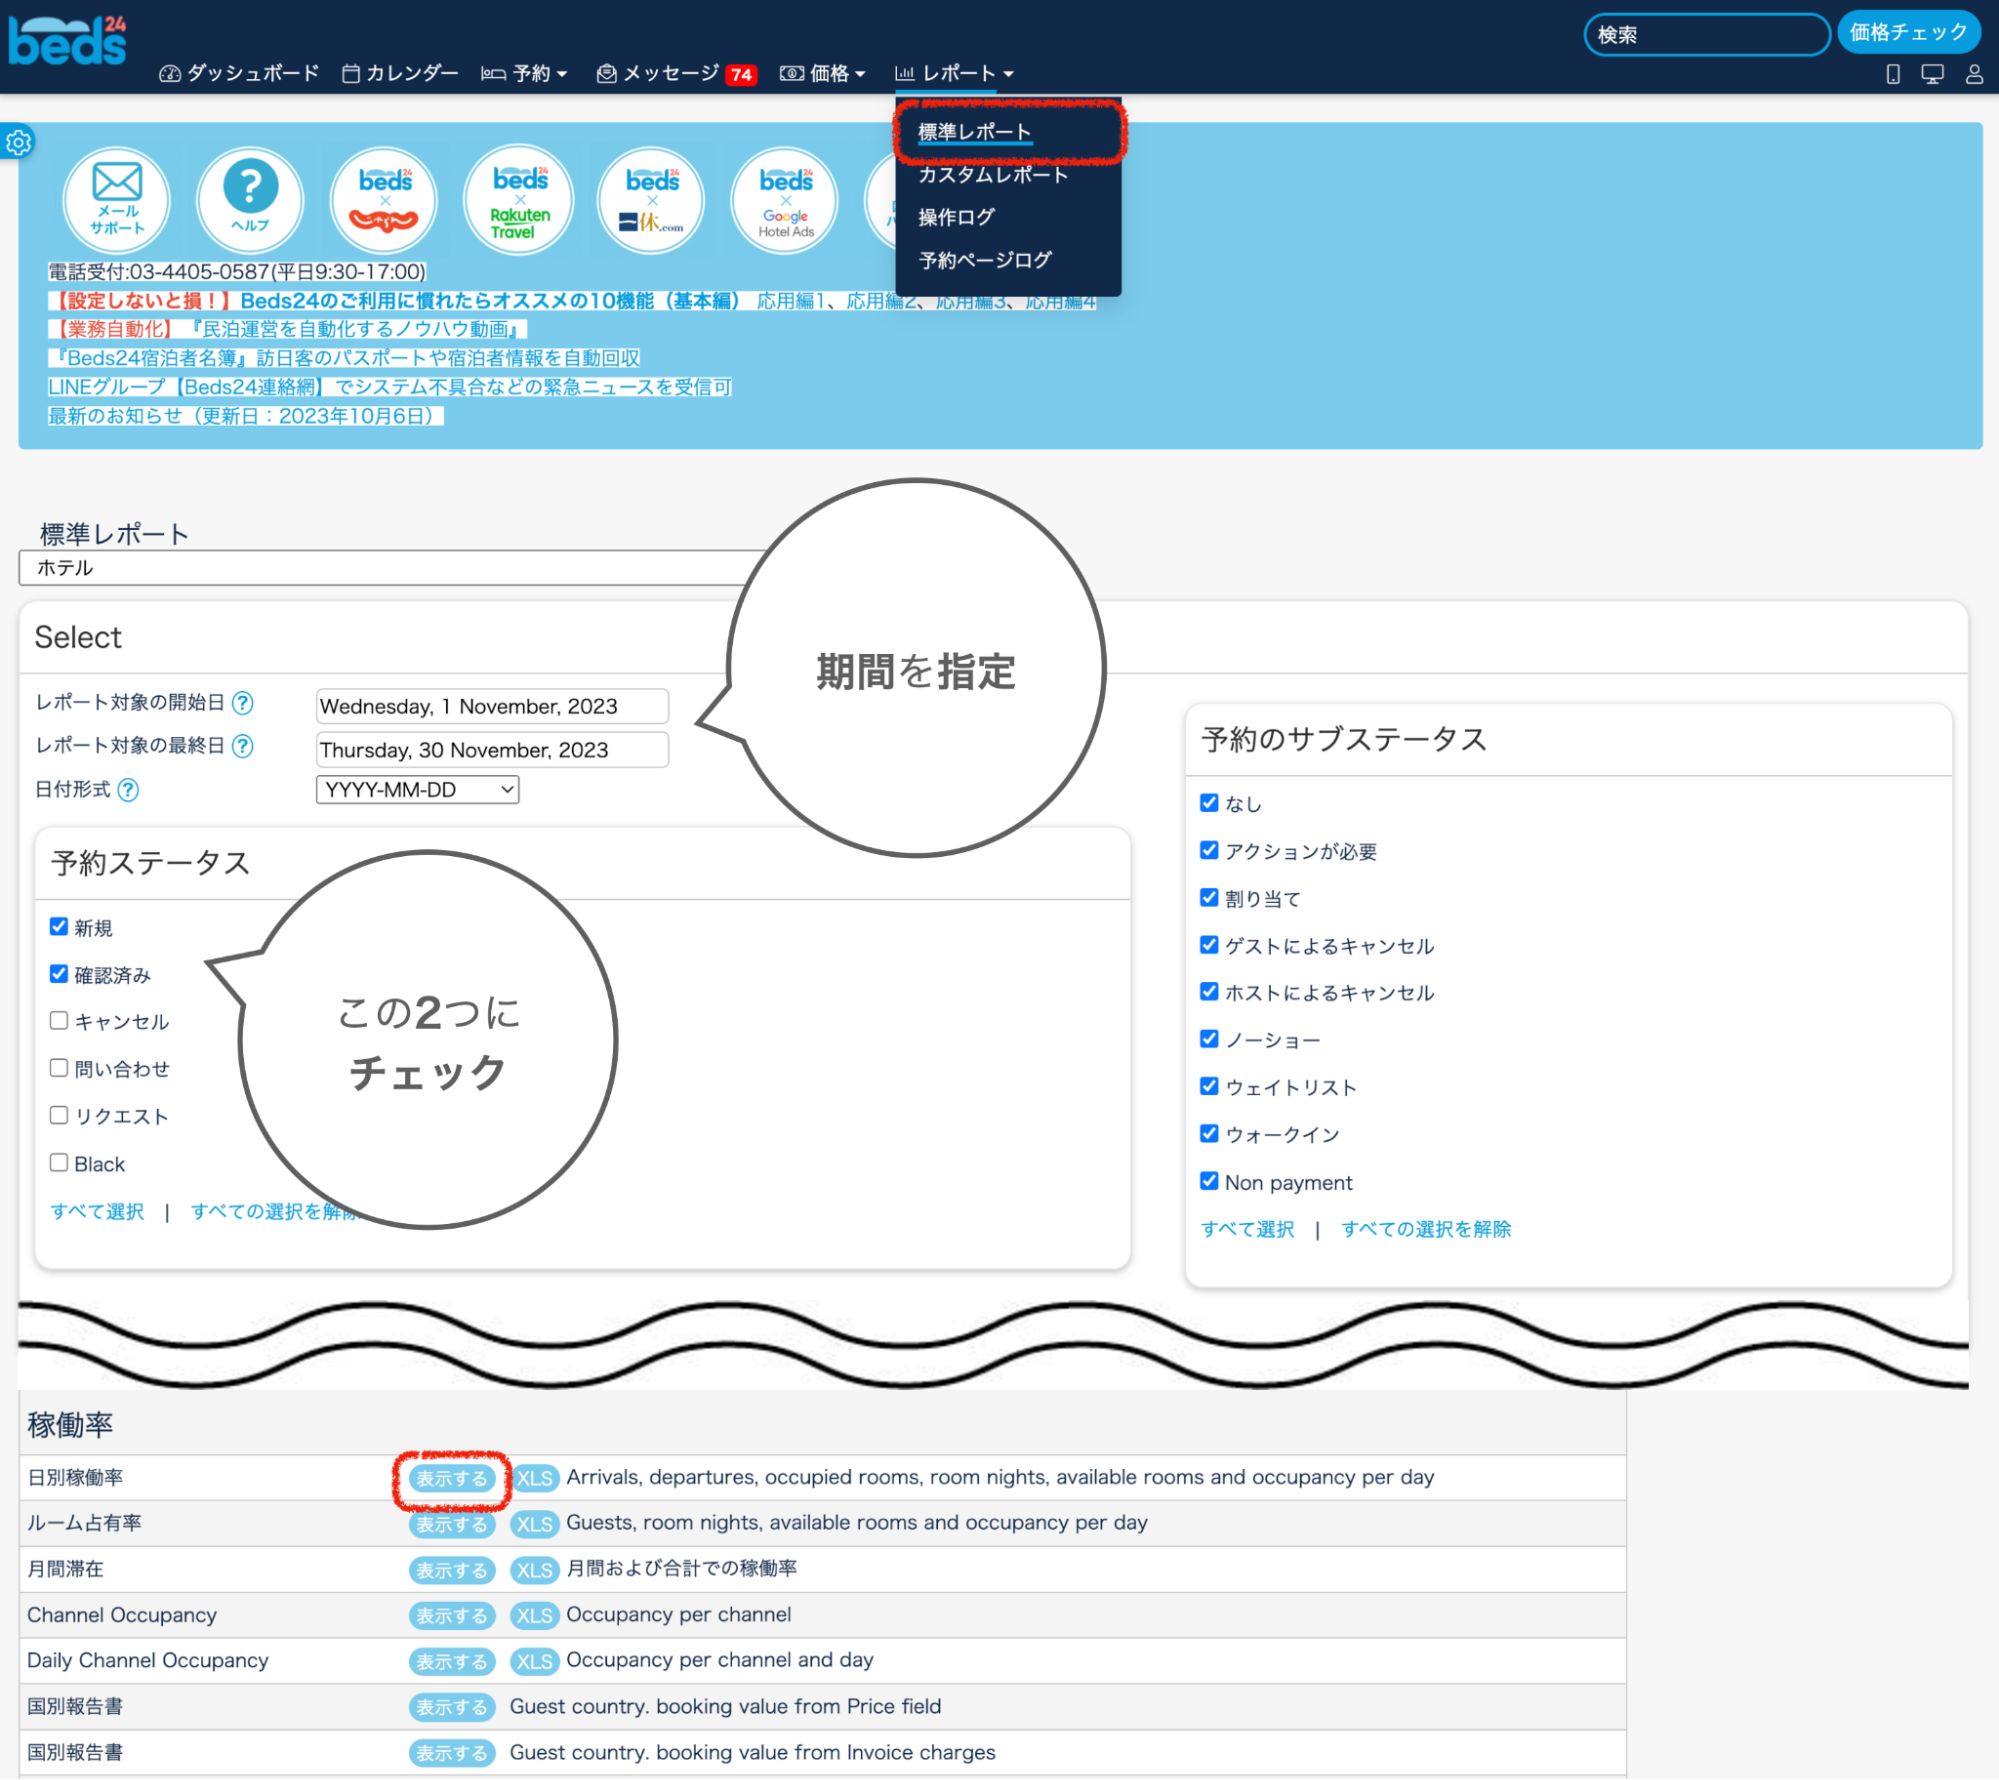Click the mobile device icon in header
This screenshot has width=1999, height=1780.
tap(1892, 74)
